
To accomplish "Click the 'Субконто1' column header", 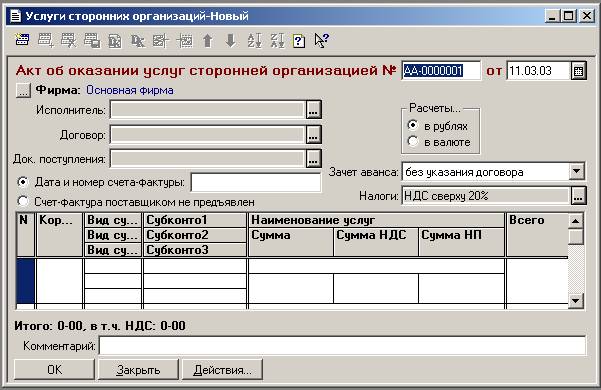I will coord(194,220).
